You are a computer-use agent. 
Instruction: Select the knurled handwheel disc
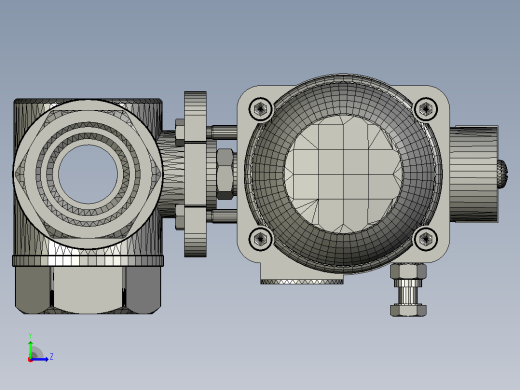(195, 174)
